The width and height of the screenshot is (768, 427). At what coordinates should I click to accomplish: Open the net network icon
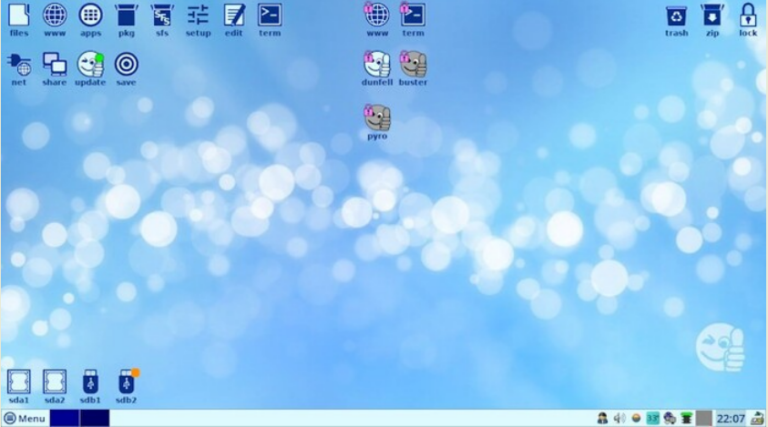(19, 65)
